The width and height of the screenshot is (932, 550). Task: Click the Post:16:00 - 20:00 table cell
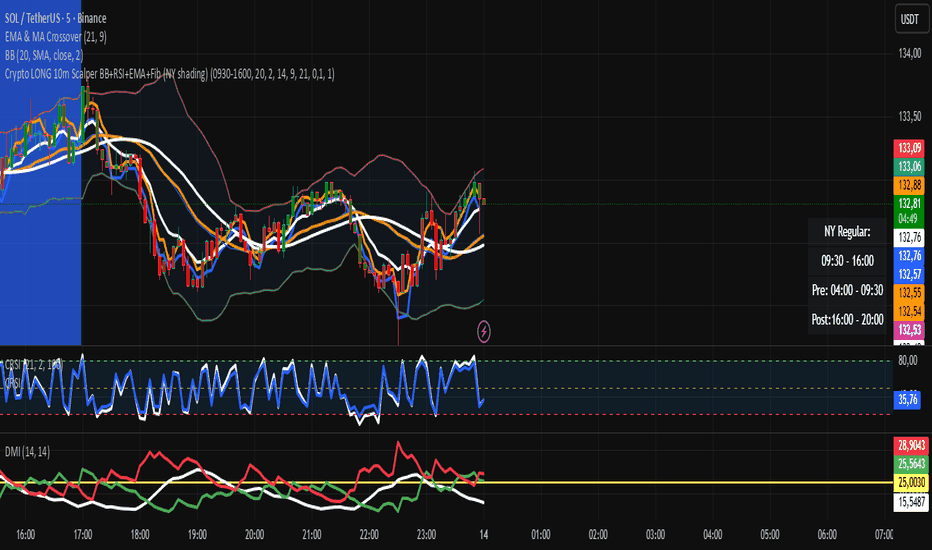[x=847, y=318]
